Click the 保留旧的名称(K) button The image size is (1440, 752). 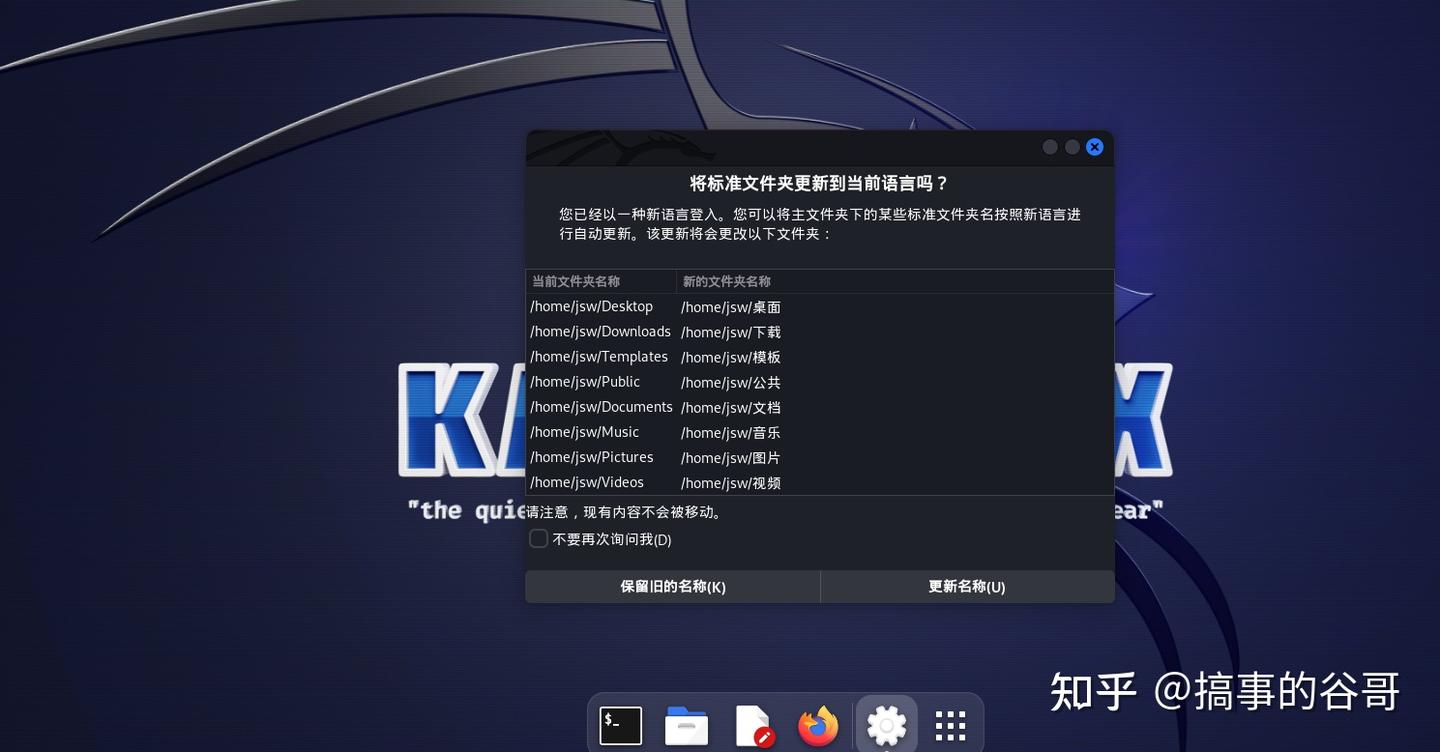[672, 586]
